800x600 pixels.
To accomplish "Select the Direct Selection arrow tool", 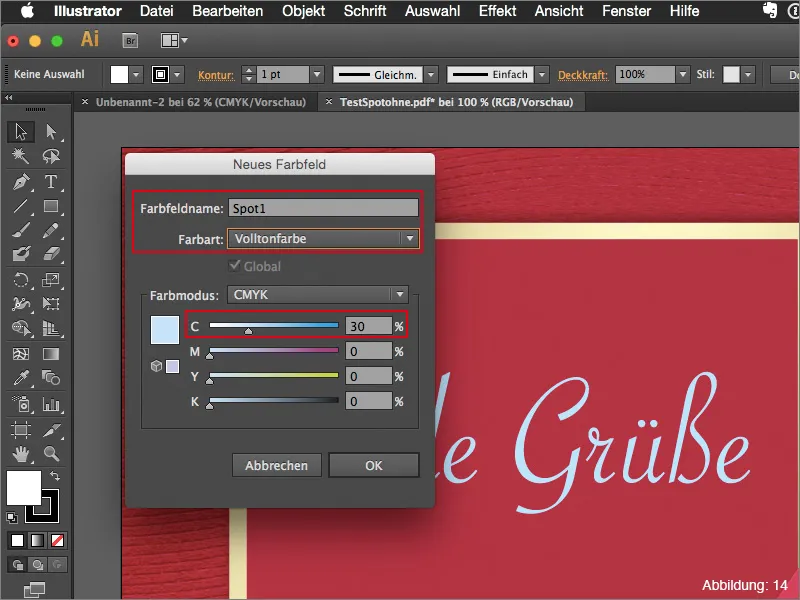I will tap(51, 132).
